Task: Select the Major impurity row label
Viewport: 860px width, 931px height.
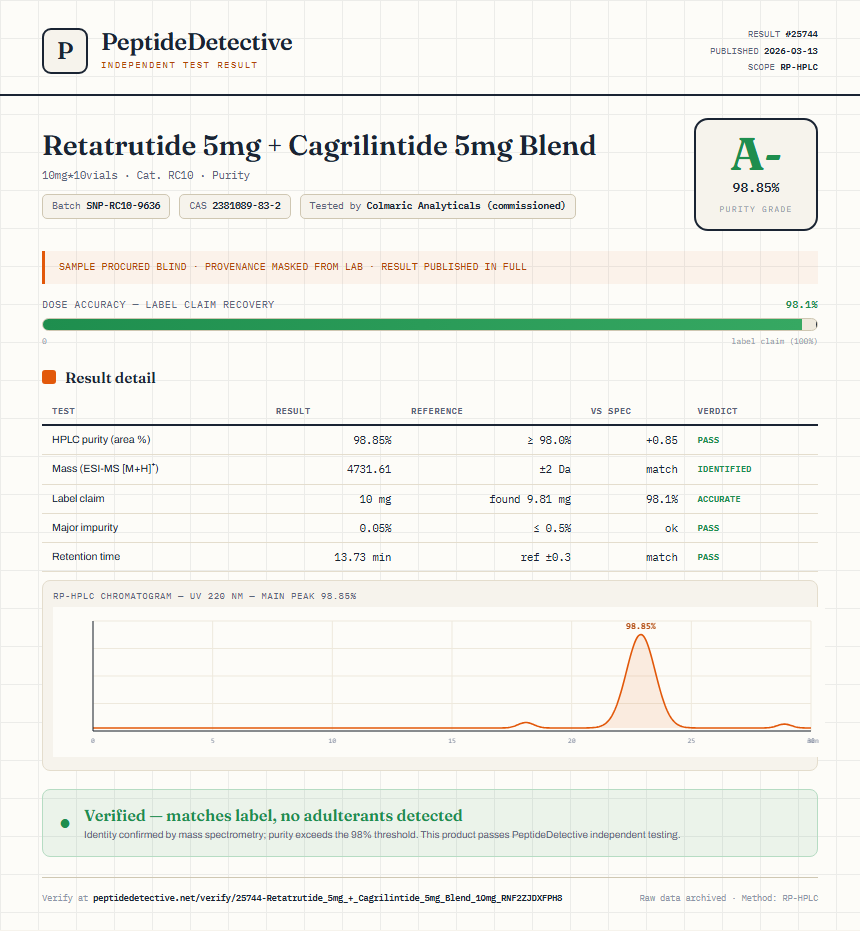Action: (x=85, y=527)
